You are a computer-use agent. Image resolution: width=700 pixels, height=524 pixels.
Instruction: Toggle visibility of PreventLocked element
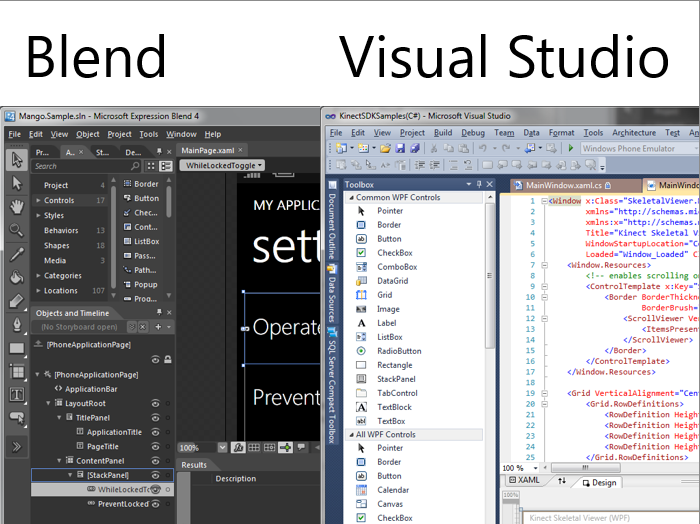click(x=155, y=504)
